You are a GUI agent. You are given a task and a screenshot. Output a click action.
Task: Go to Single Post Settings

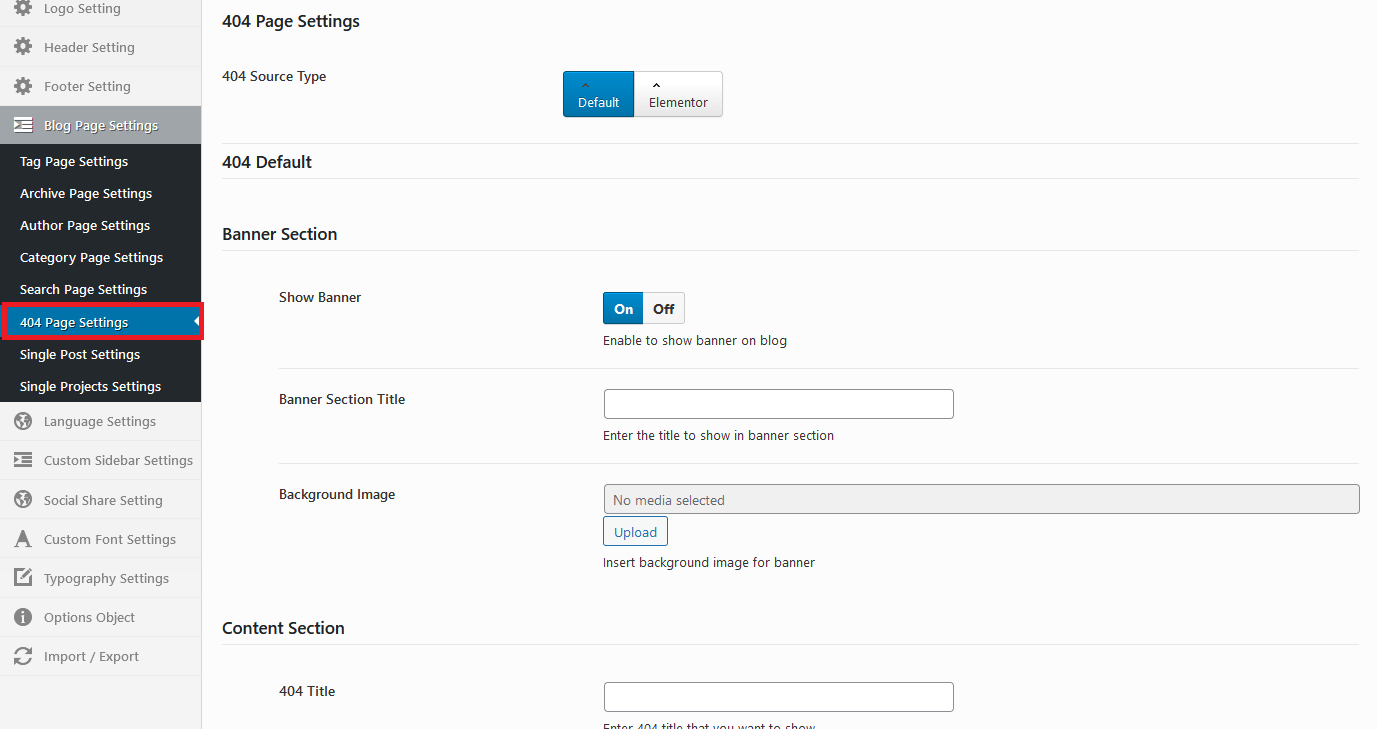pyautogui.click(x=80, y=354)
